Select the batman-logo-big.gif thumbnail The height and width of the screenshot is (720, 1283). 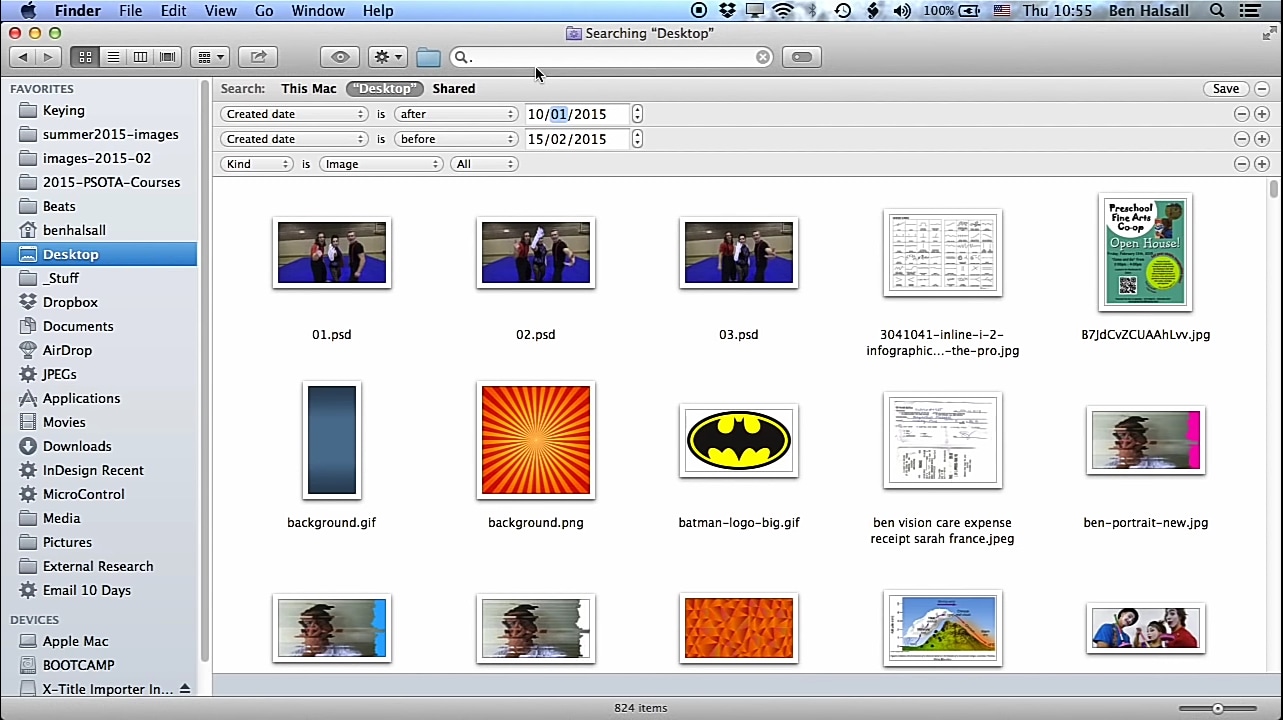(738, 440)
